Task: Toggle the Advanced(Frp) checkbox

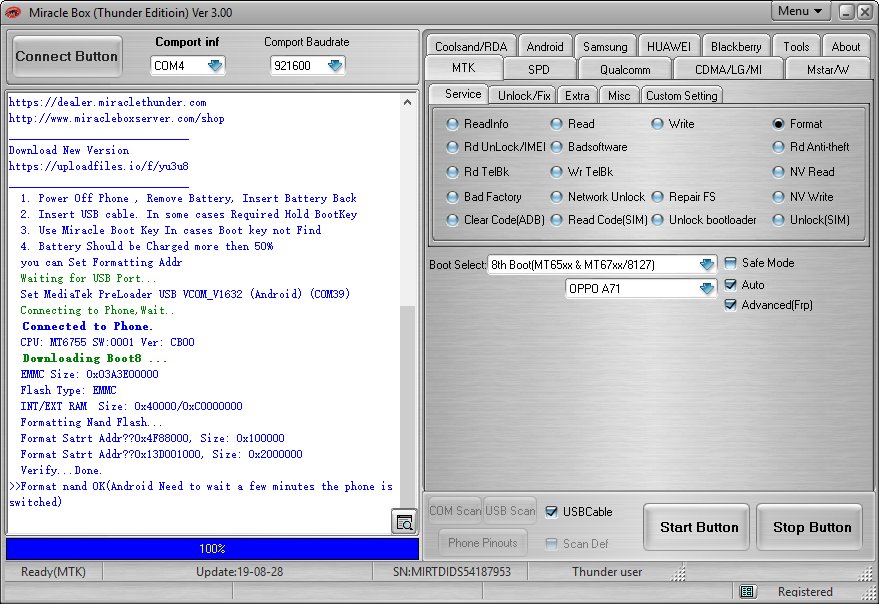Action: 730,305
